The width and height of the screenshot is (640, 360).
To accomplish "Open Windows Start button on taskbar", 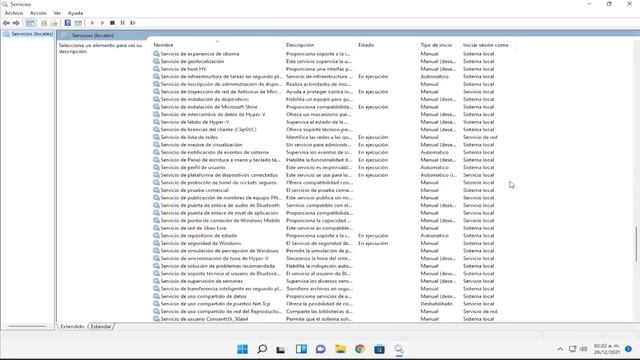I will 242,349.
